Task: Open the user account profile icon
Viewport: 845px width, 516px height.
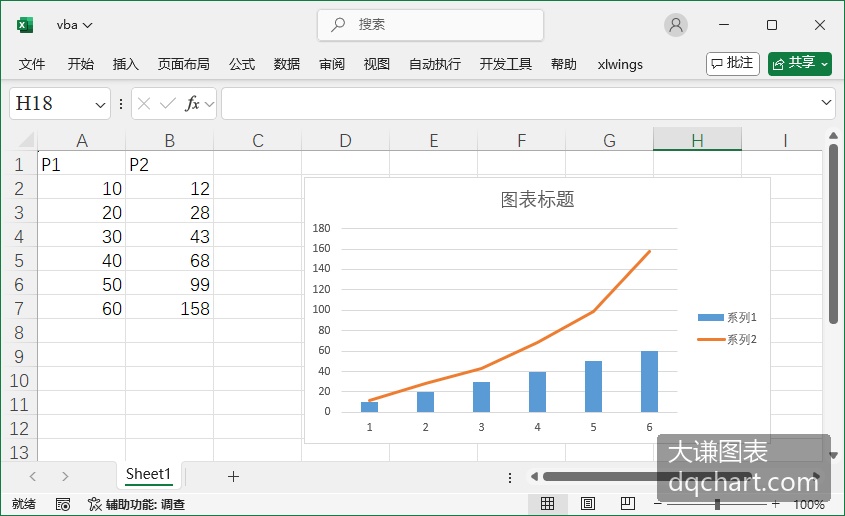Action: point(675,25)
